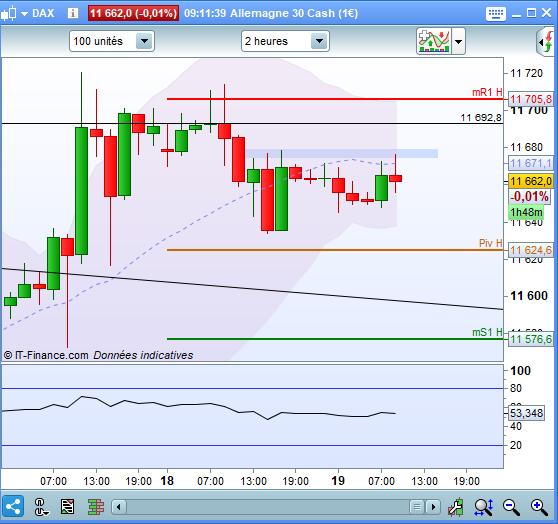The height and width of the screenshot is (524, 558).
Task: Click the 11 705,8 price tag
Action: (531, 99)
